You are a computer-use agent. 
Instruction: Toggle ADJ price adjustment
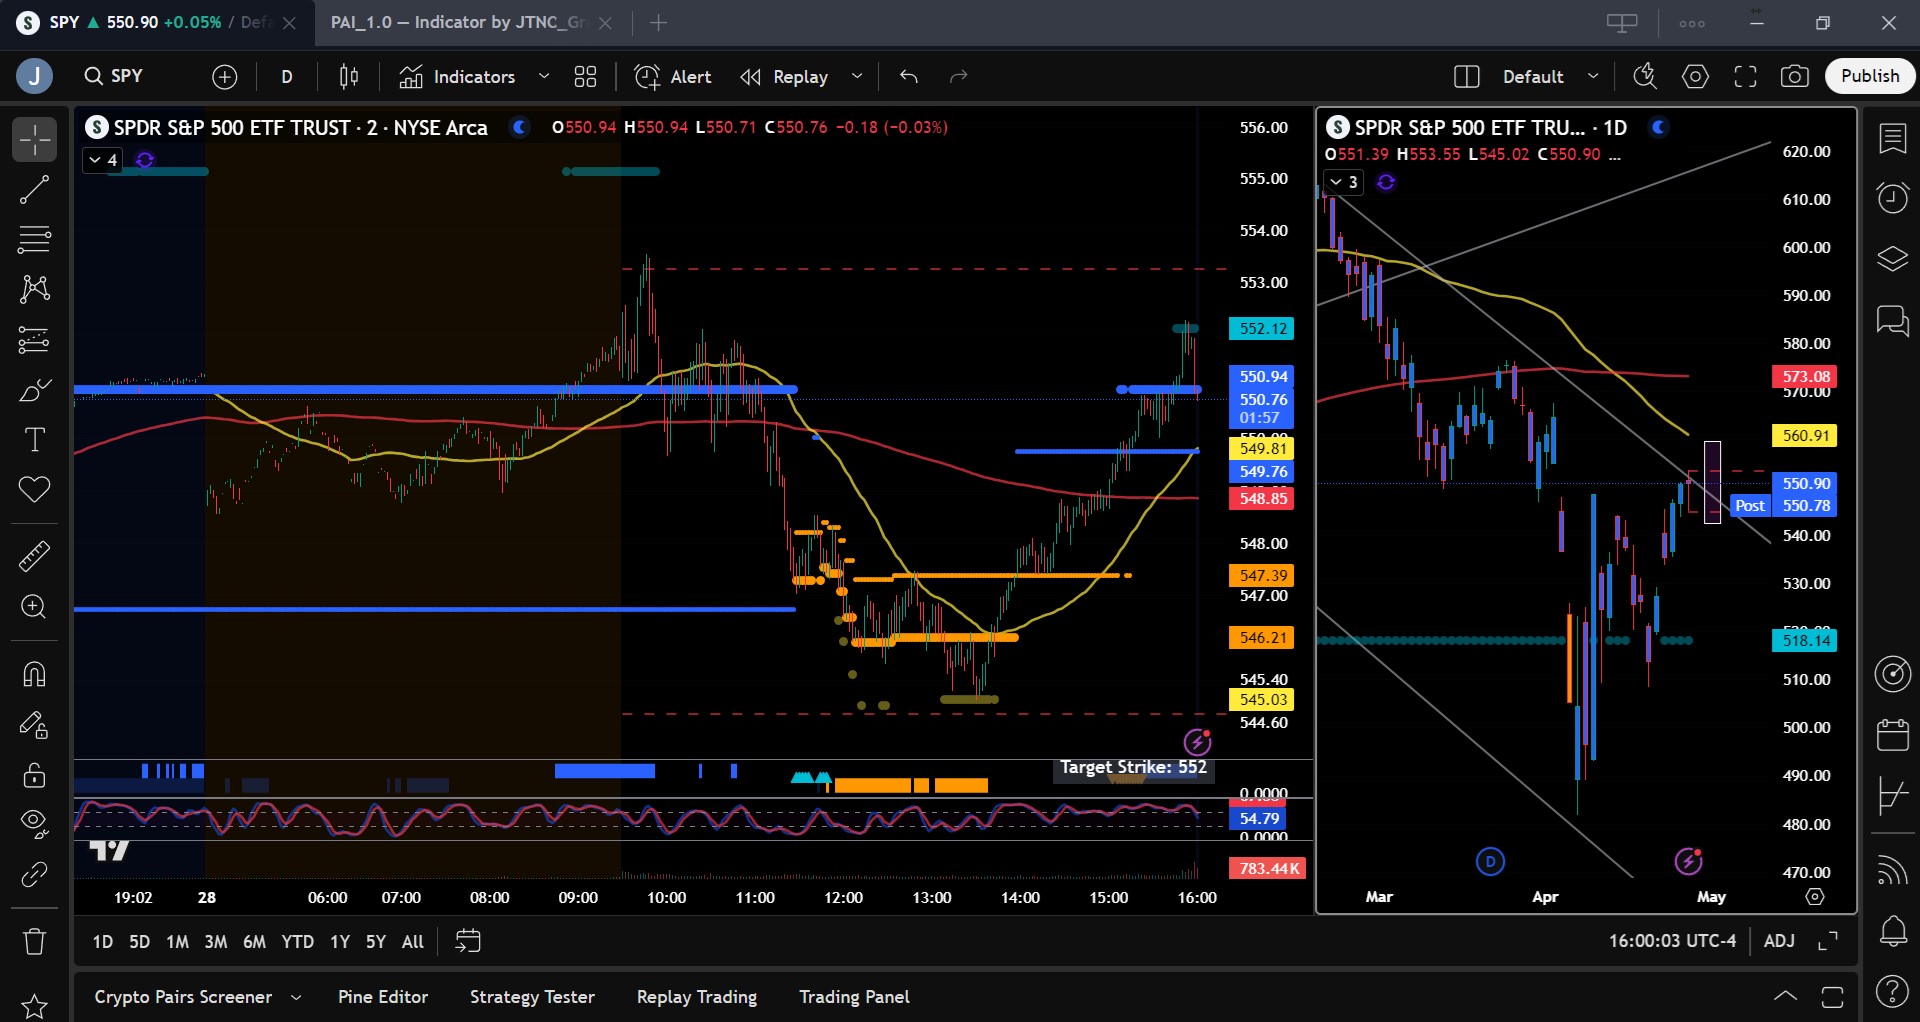1778,941
